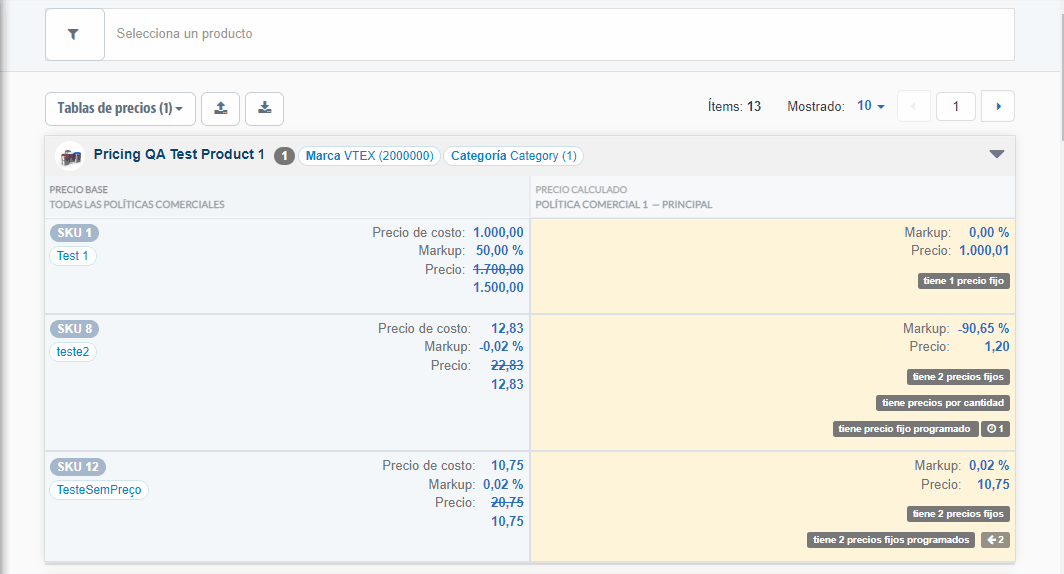Screen dimensions: 1064x574
Task: Click SKU 8 label badge
Action: point(74,329)
